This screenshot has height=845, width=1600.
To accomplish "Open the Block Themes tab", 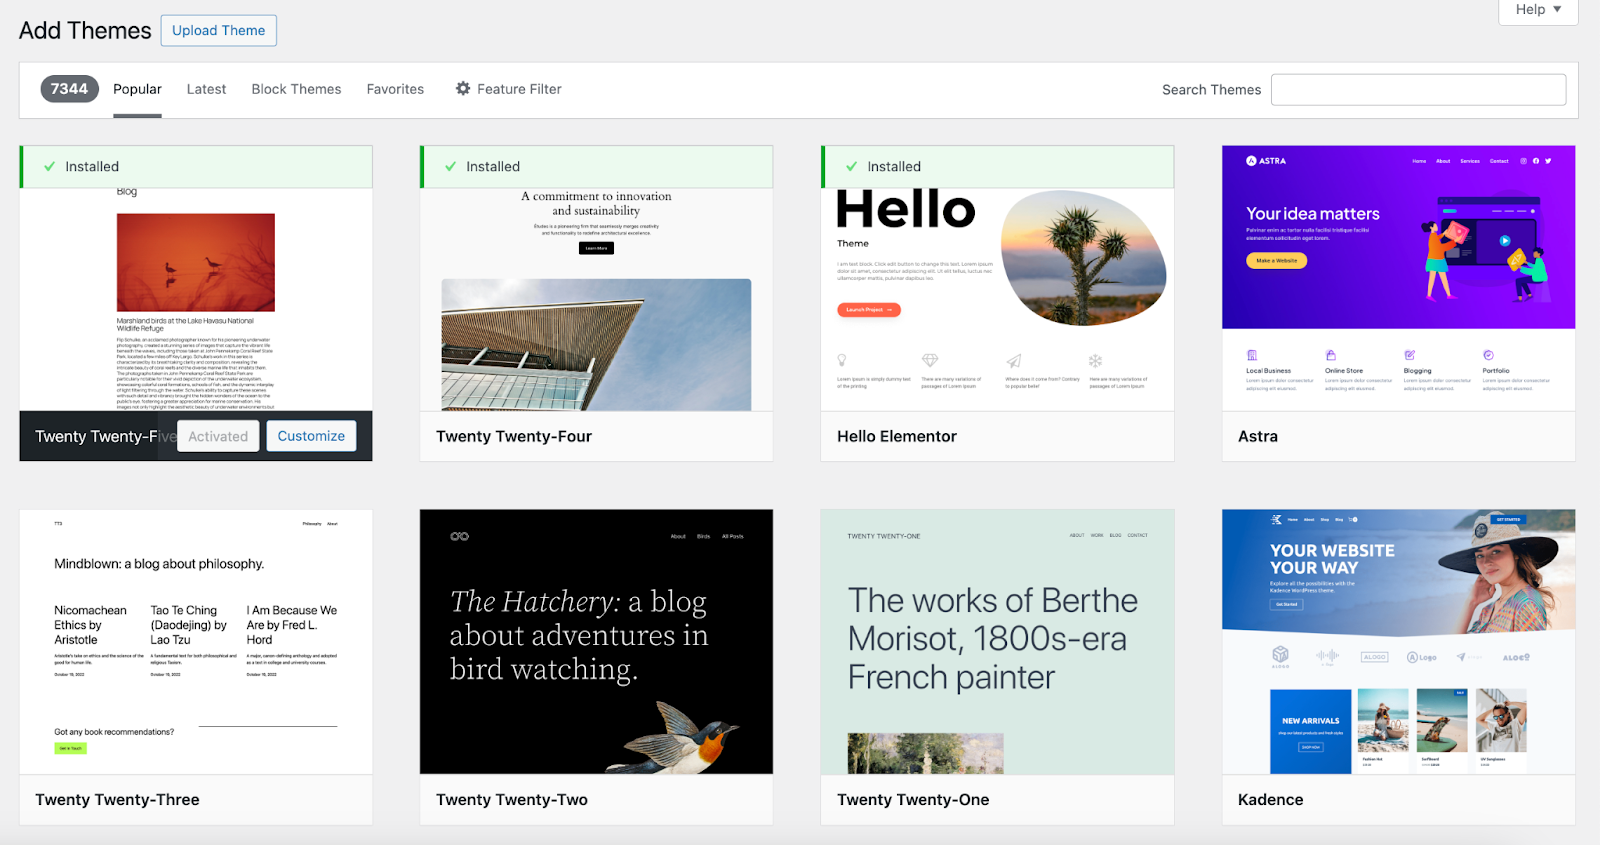I will click(x=296, y=89).
